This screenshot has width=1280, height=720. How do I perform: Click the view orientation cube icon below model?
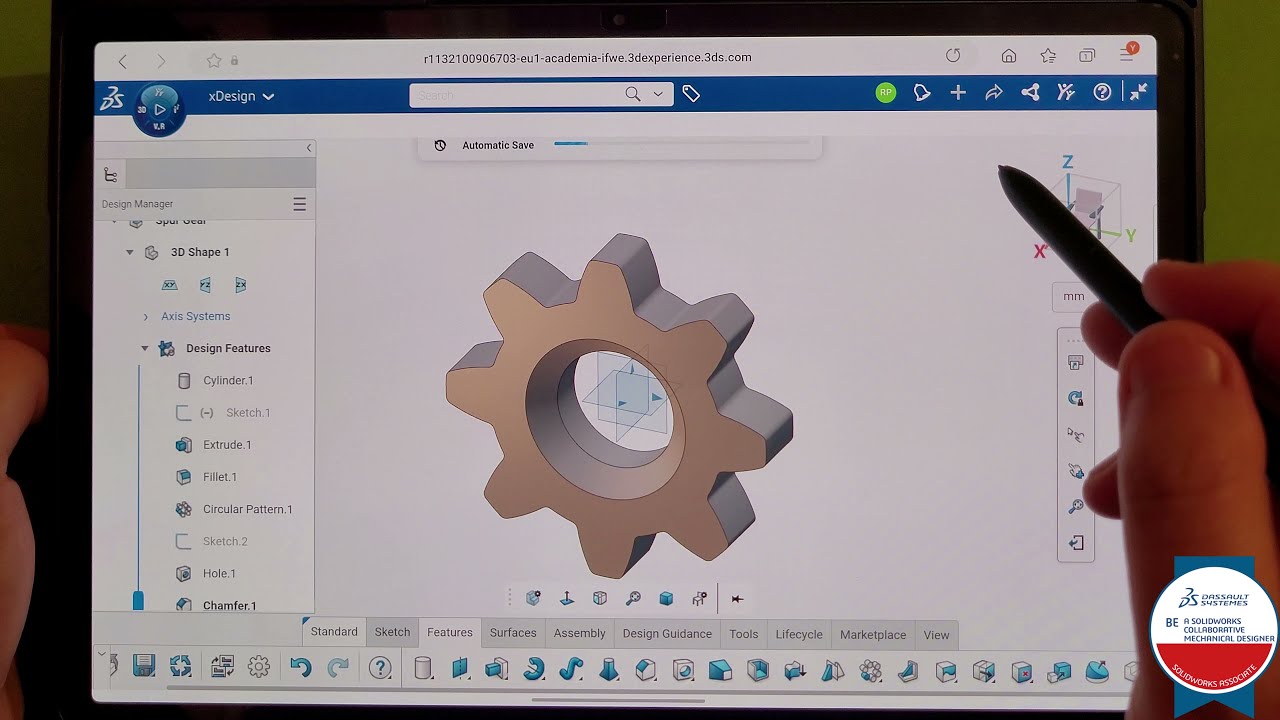[x=600, y=598]
